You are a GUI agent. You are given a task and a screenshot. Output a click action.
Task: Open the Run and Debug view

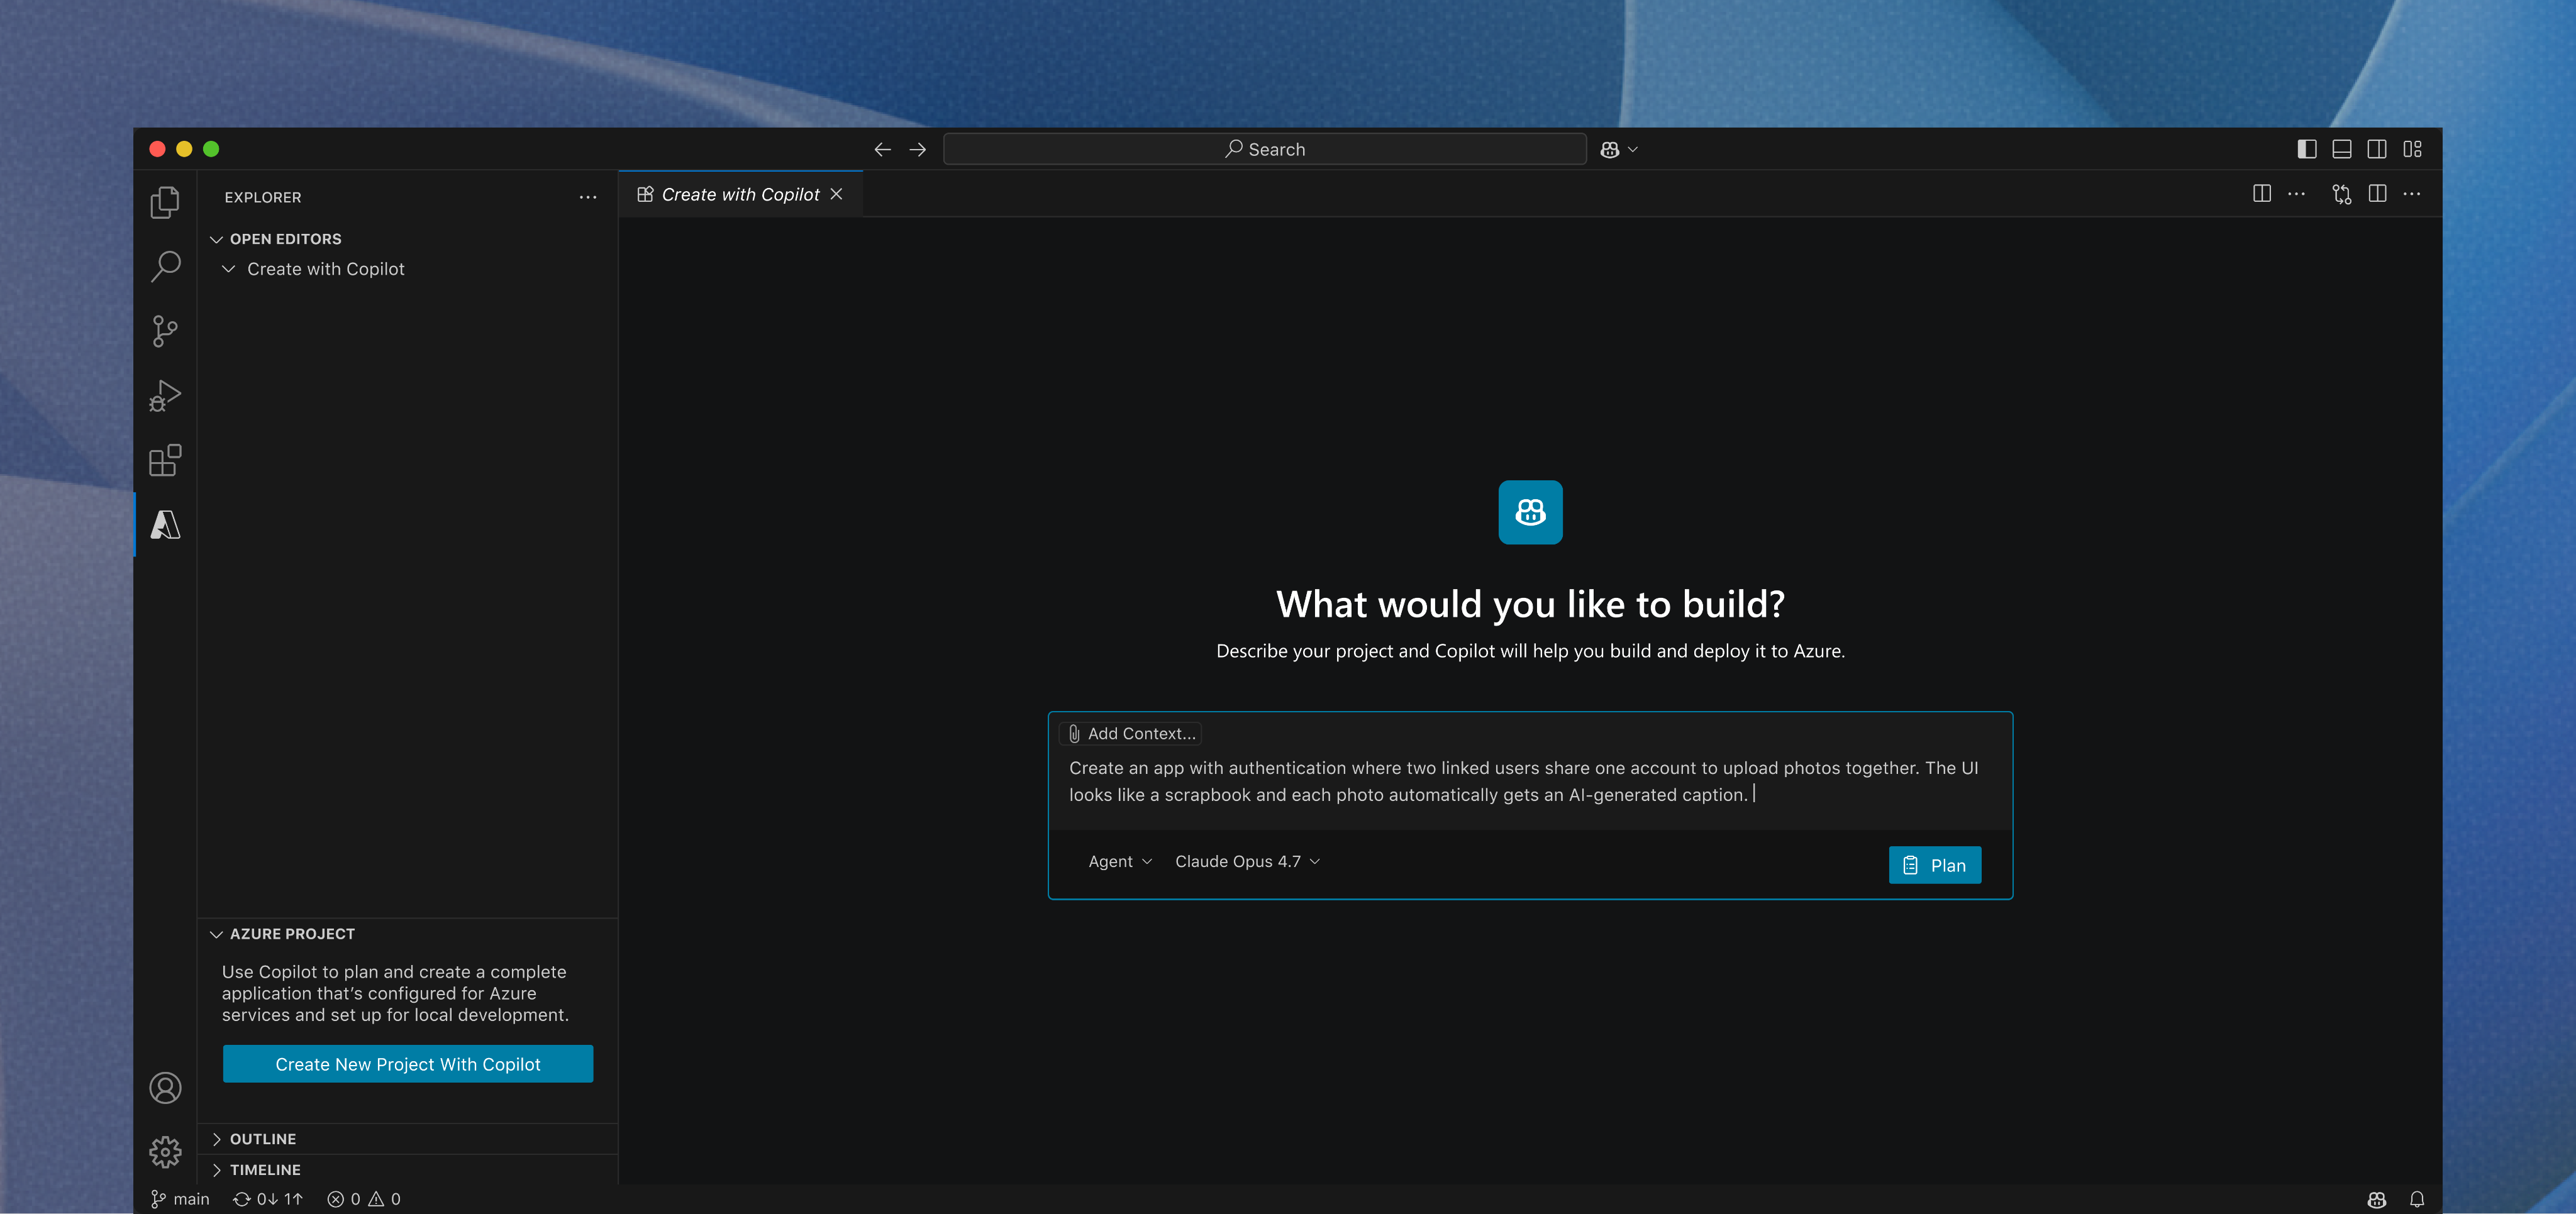(165, 396)
